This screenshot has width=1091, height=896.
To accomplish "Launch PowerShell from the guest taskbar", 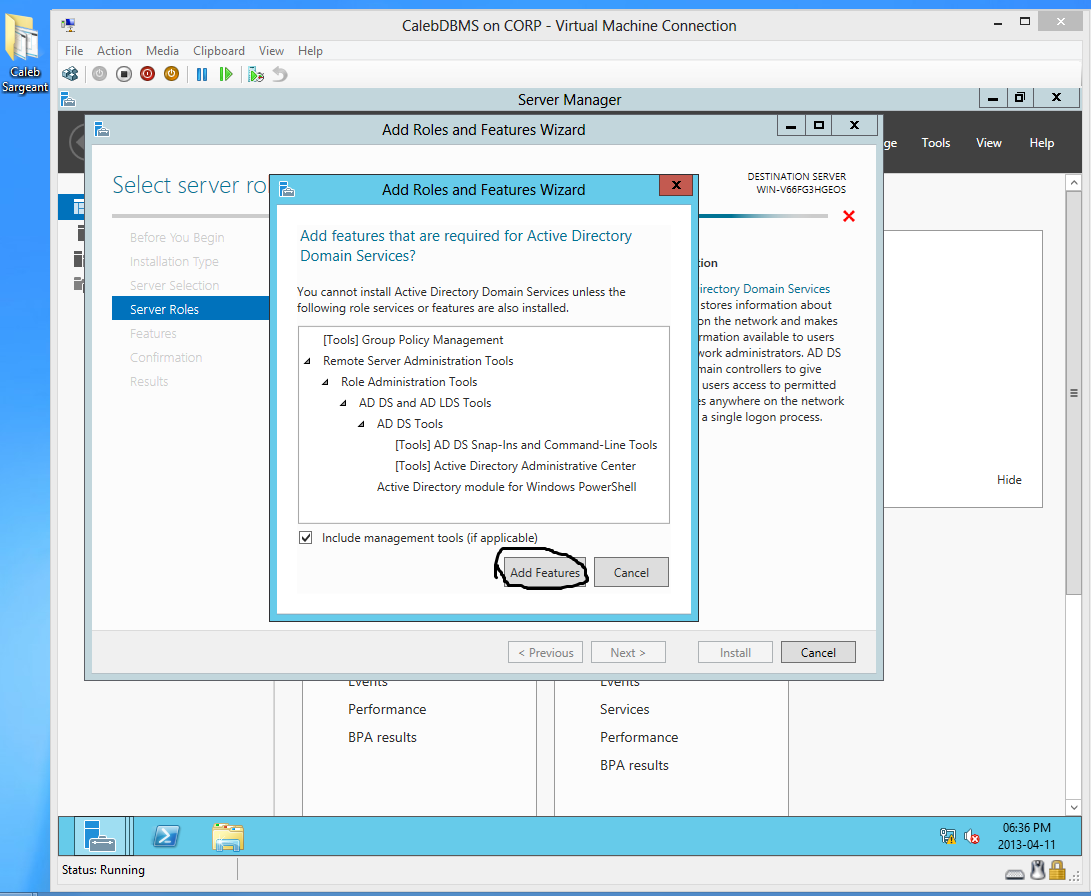I will [x=166, y=835].
